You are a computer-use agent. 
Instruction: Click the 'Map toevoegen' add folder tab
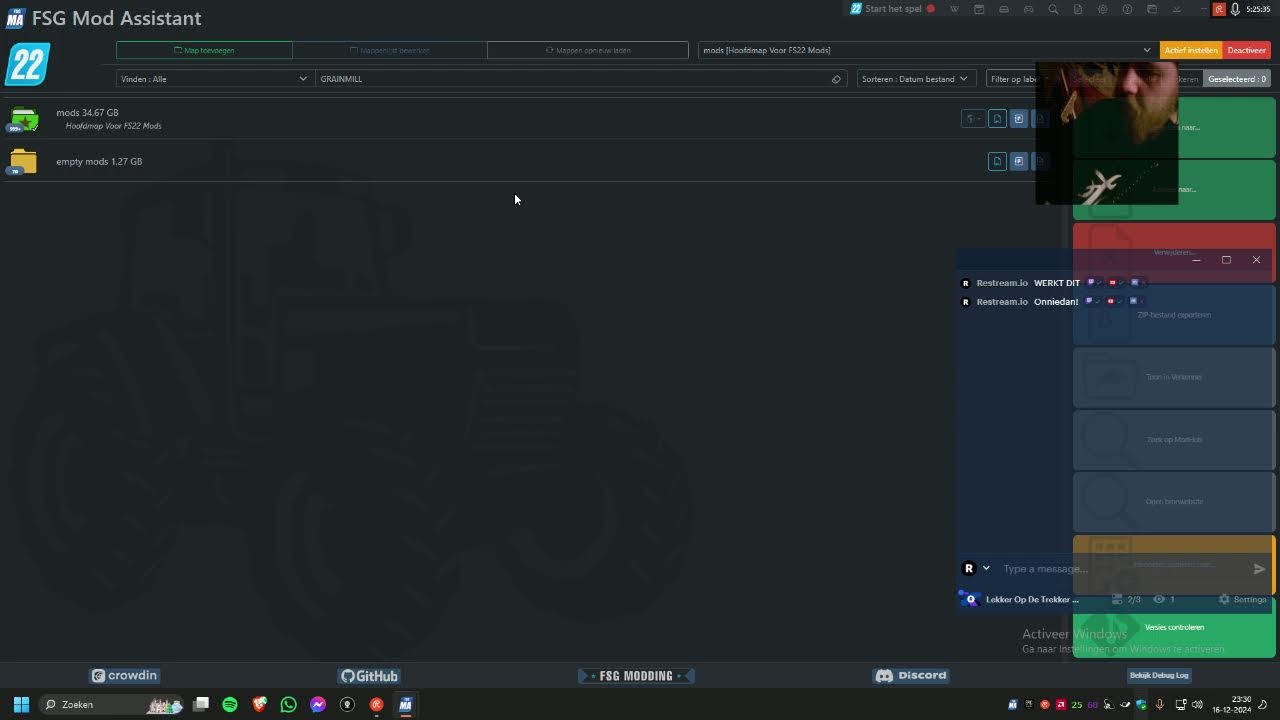tap(204, 50)
